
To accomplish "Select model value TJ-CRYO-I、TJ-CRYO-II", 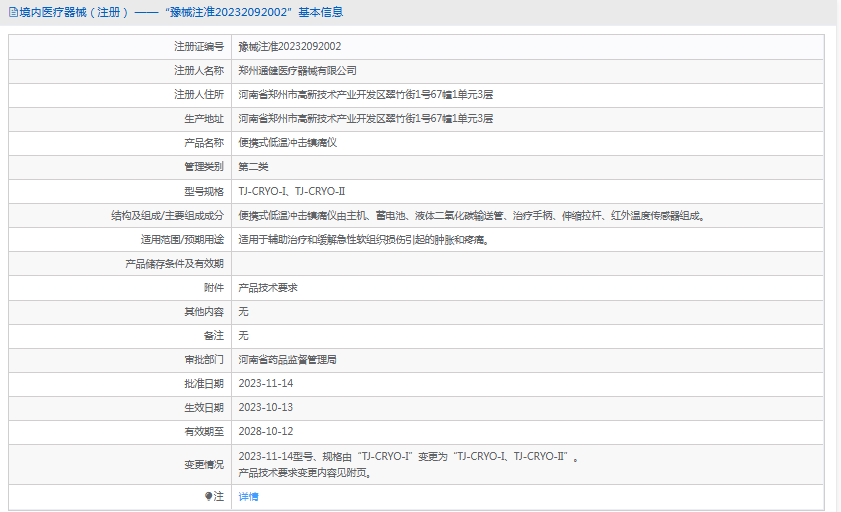I will 292,191.
